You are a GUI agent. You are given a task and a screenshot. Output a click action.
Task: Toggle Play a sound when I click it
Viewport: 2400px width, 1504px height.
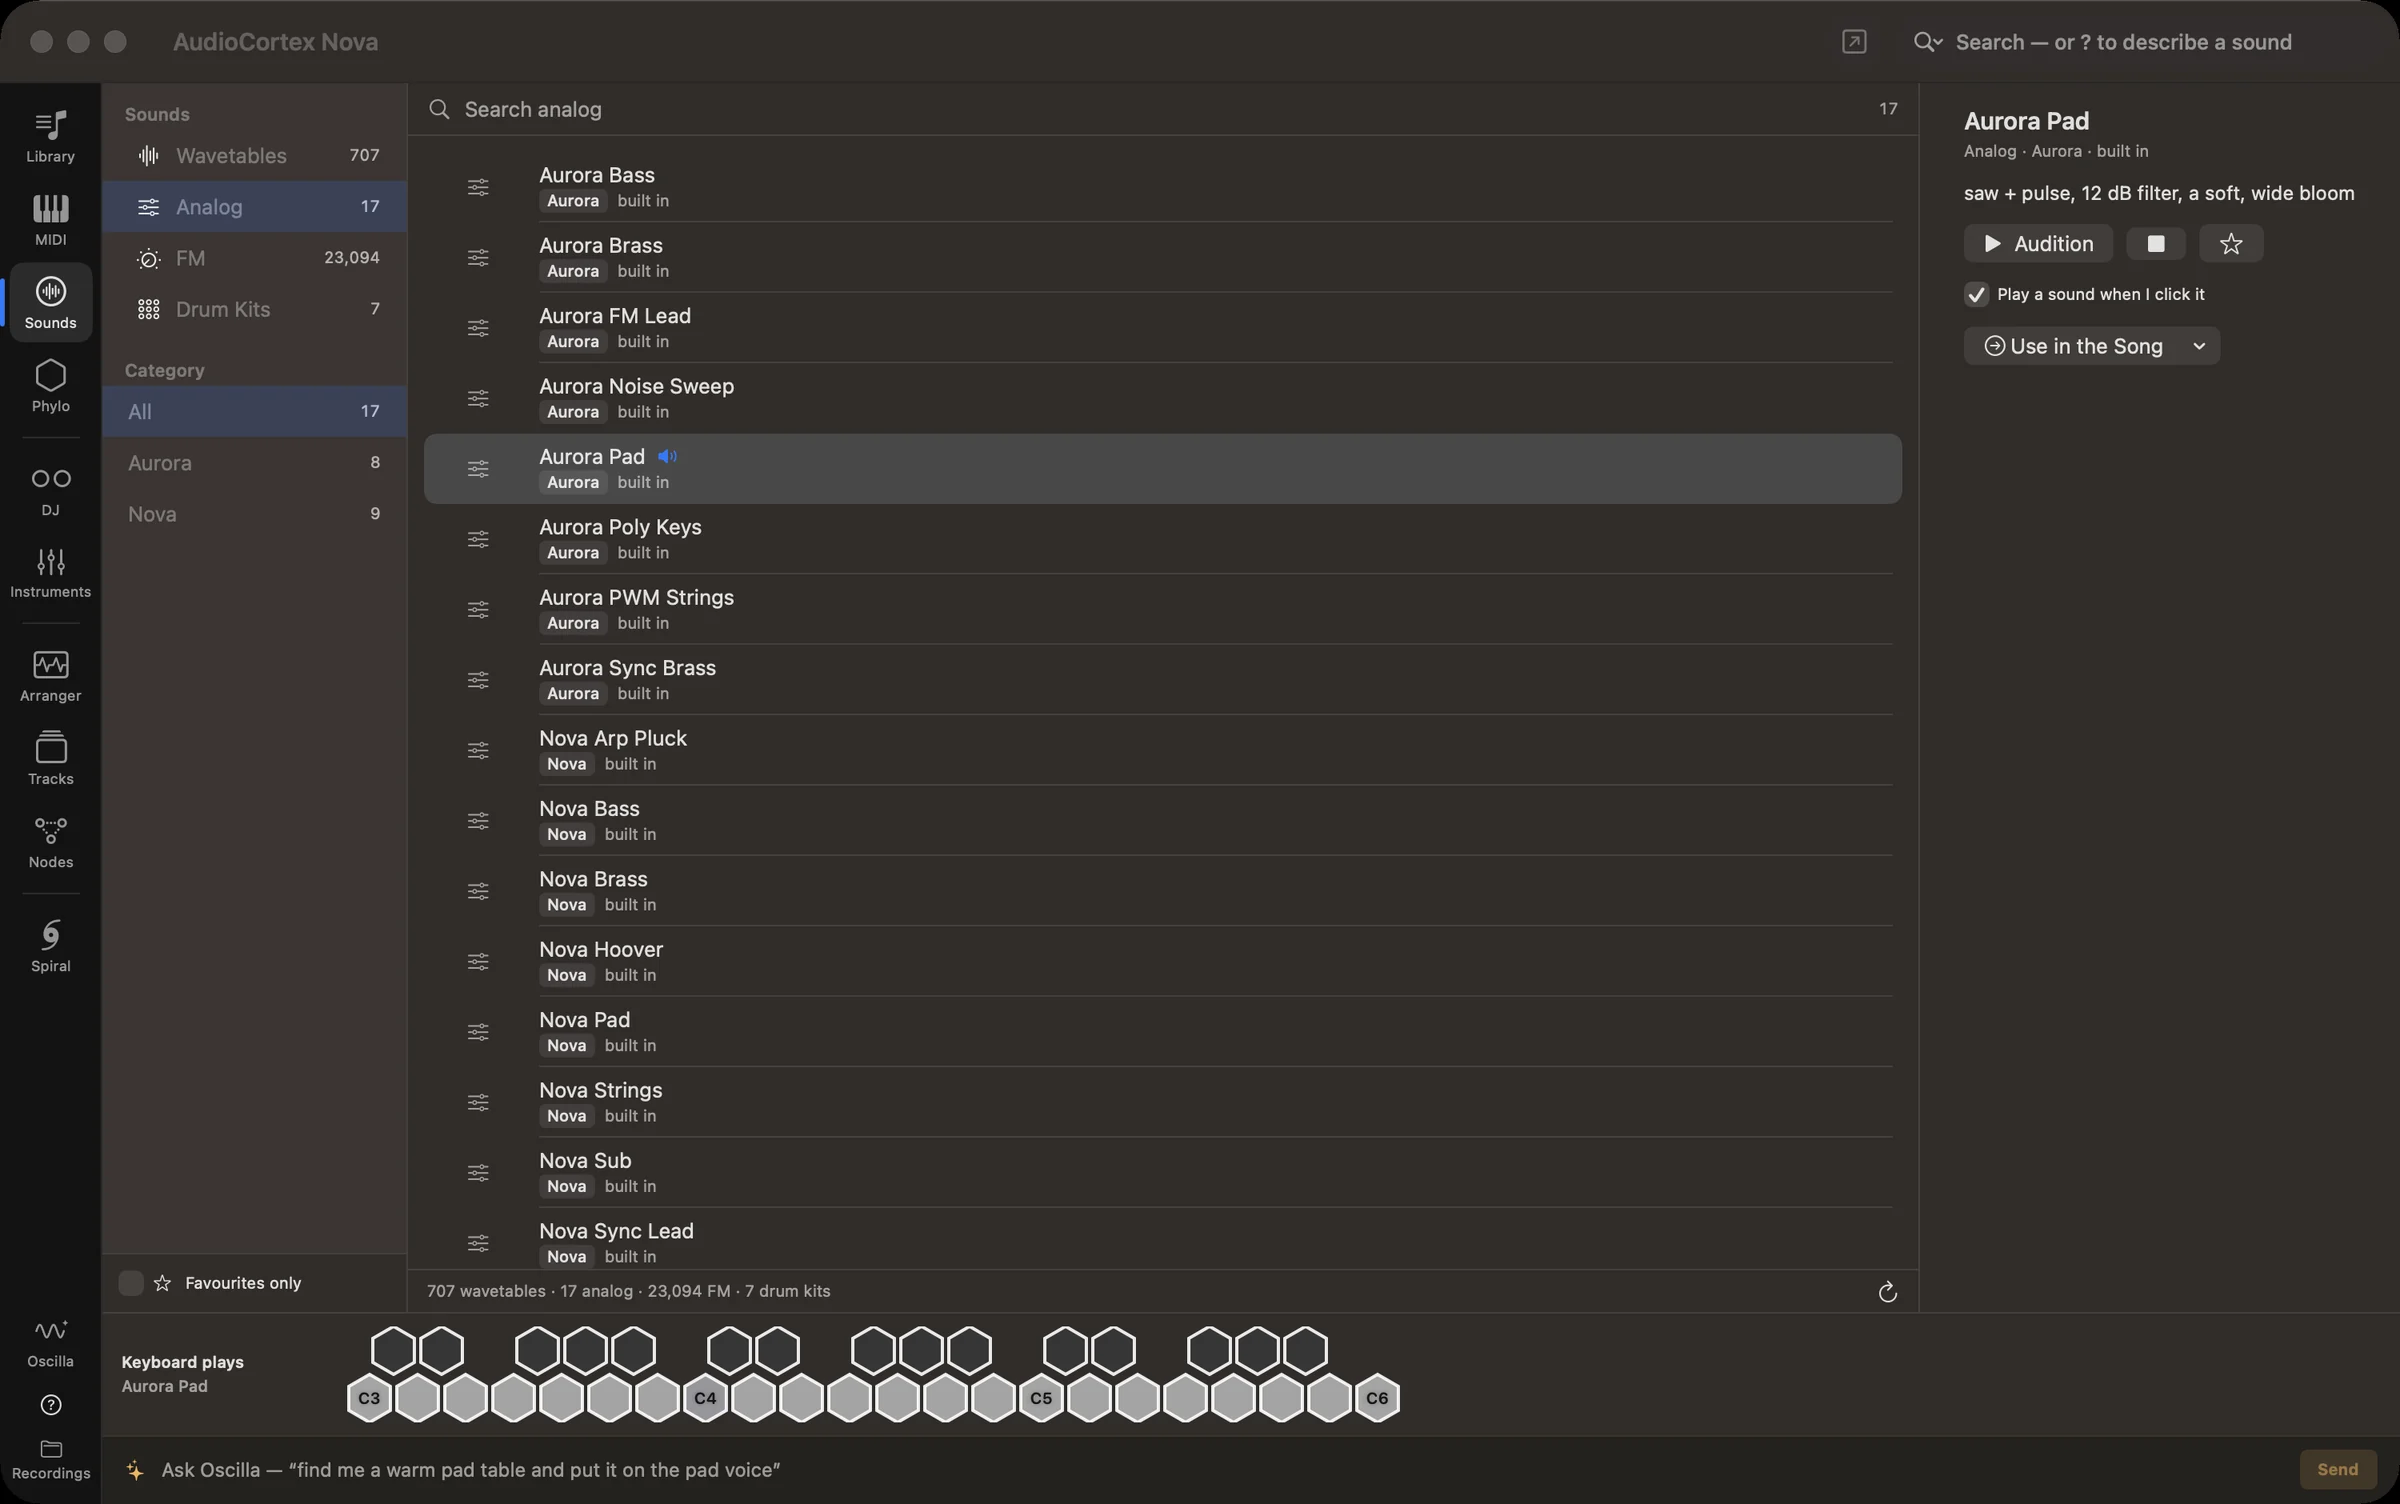tap(1976, 294)
